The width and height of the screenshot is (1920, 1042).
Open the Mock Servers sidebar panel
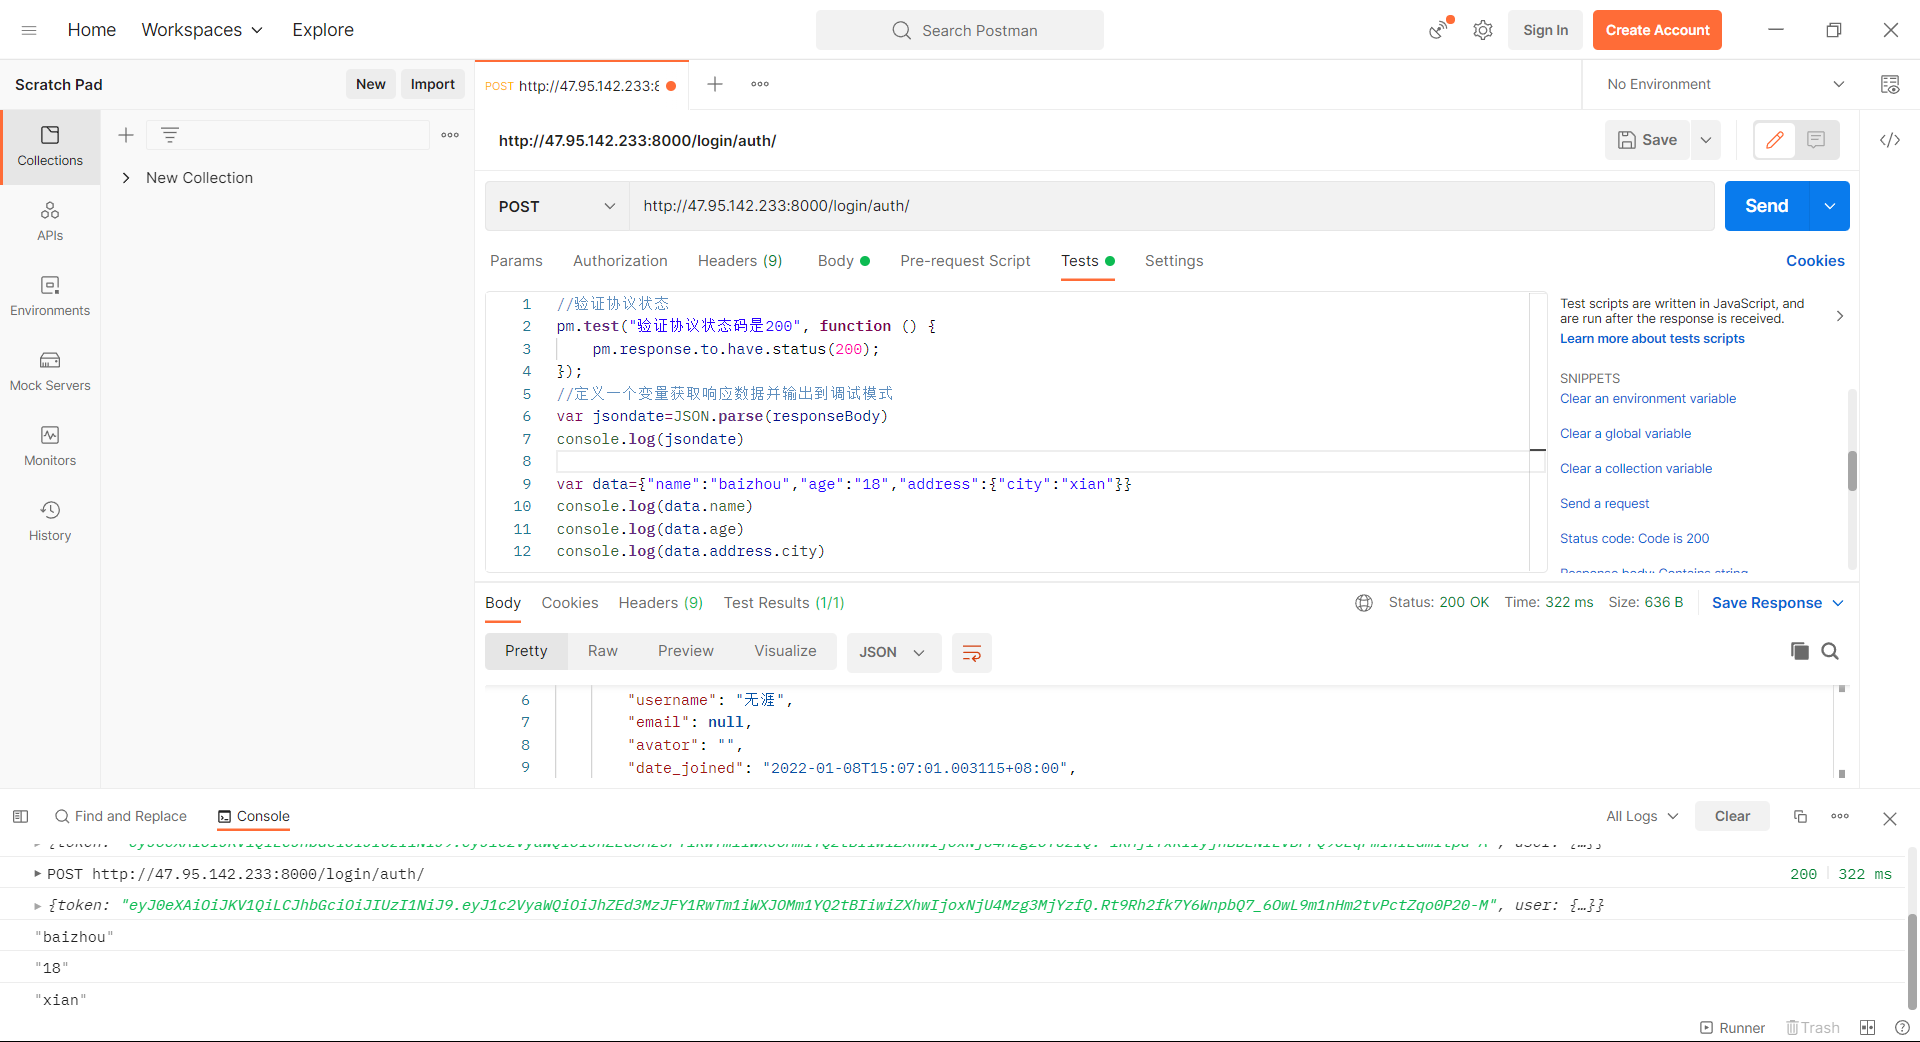coord(50,371)
